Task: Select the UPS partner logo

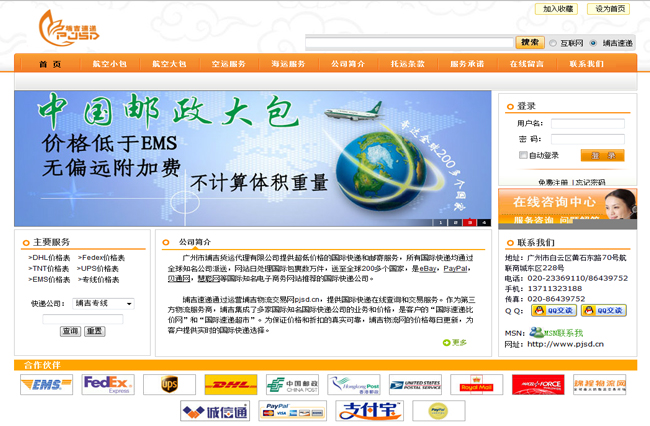Action: coord(169,385)
